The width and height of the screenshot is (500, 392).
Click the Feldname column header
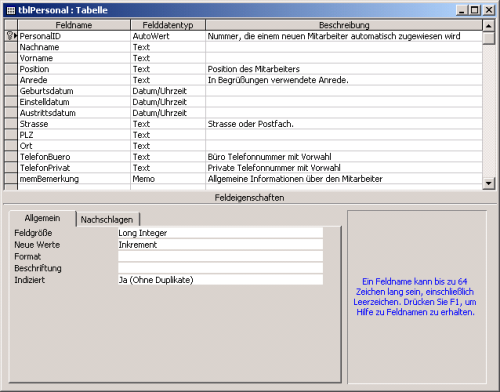[x=74, y=25]
